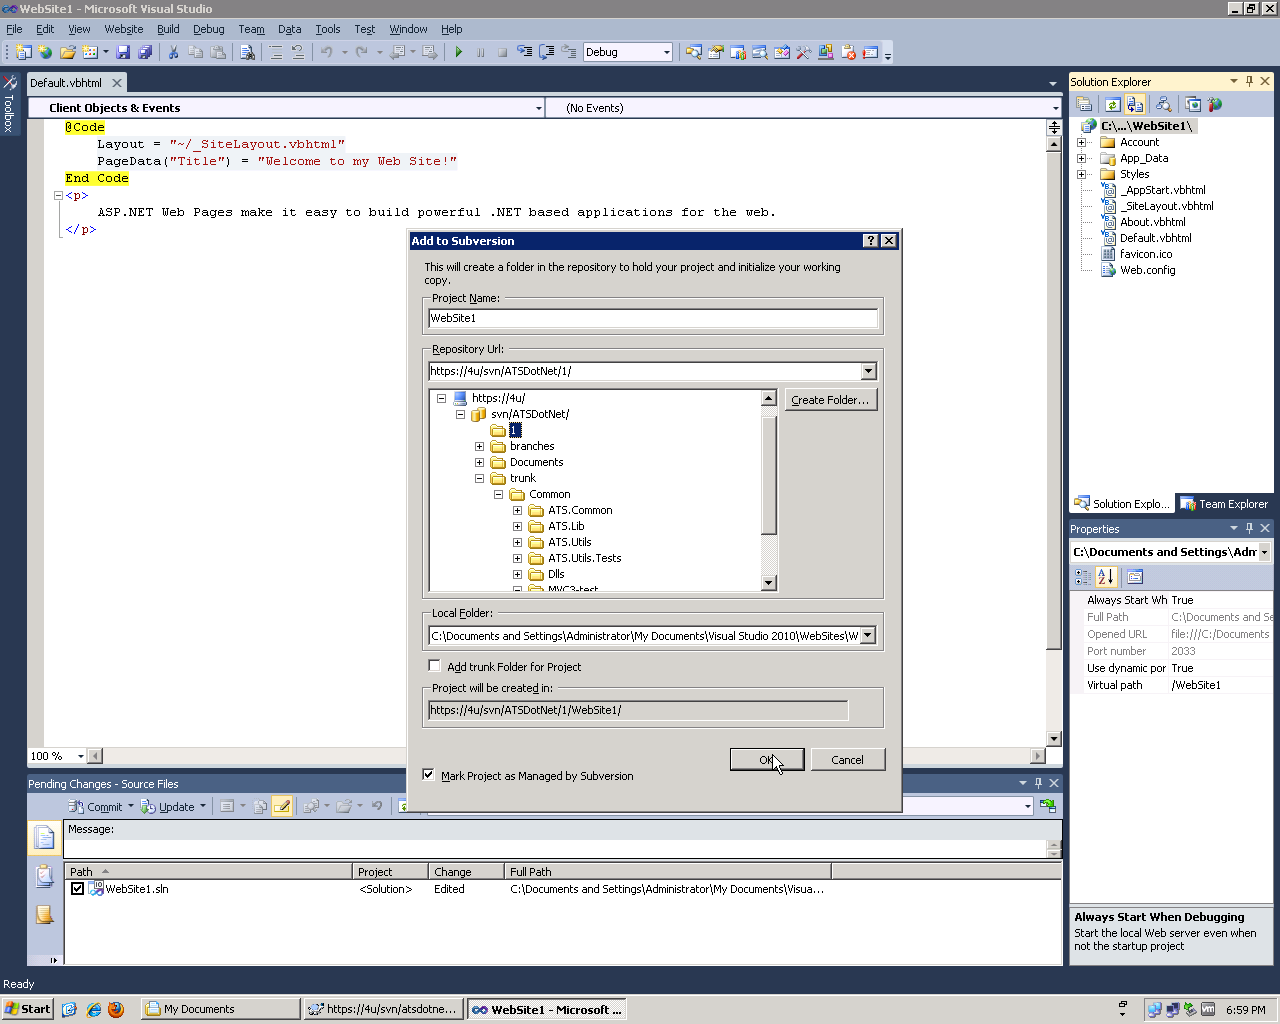This screenshot has width=1280, height=1024.
Task: Open the Debug menu
Action: [x=209, y=29]
